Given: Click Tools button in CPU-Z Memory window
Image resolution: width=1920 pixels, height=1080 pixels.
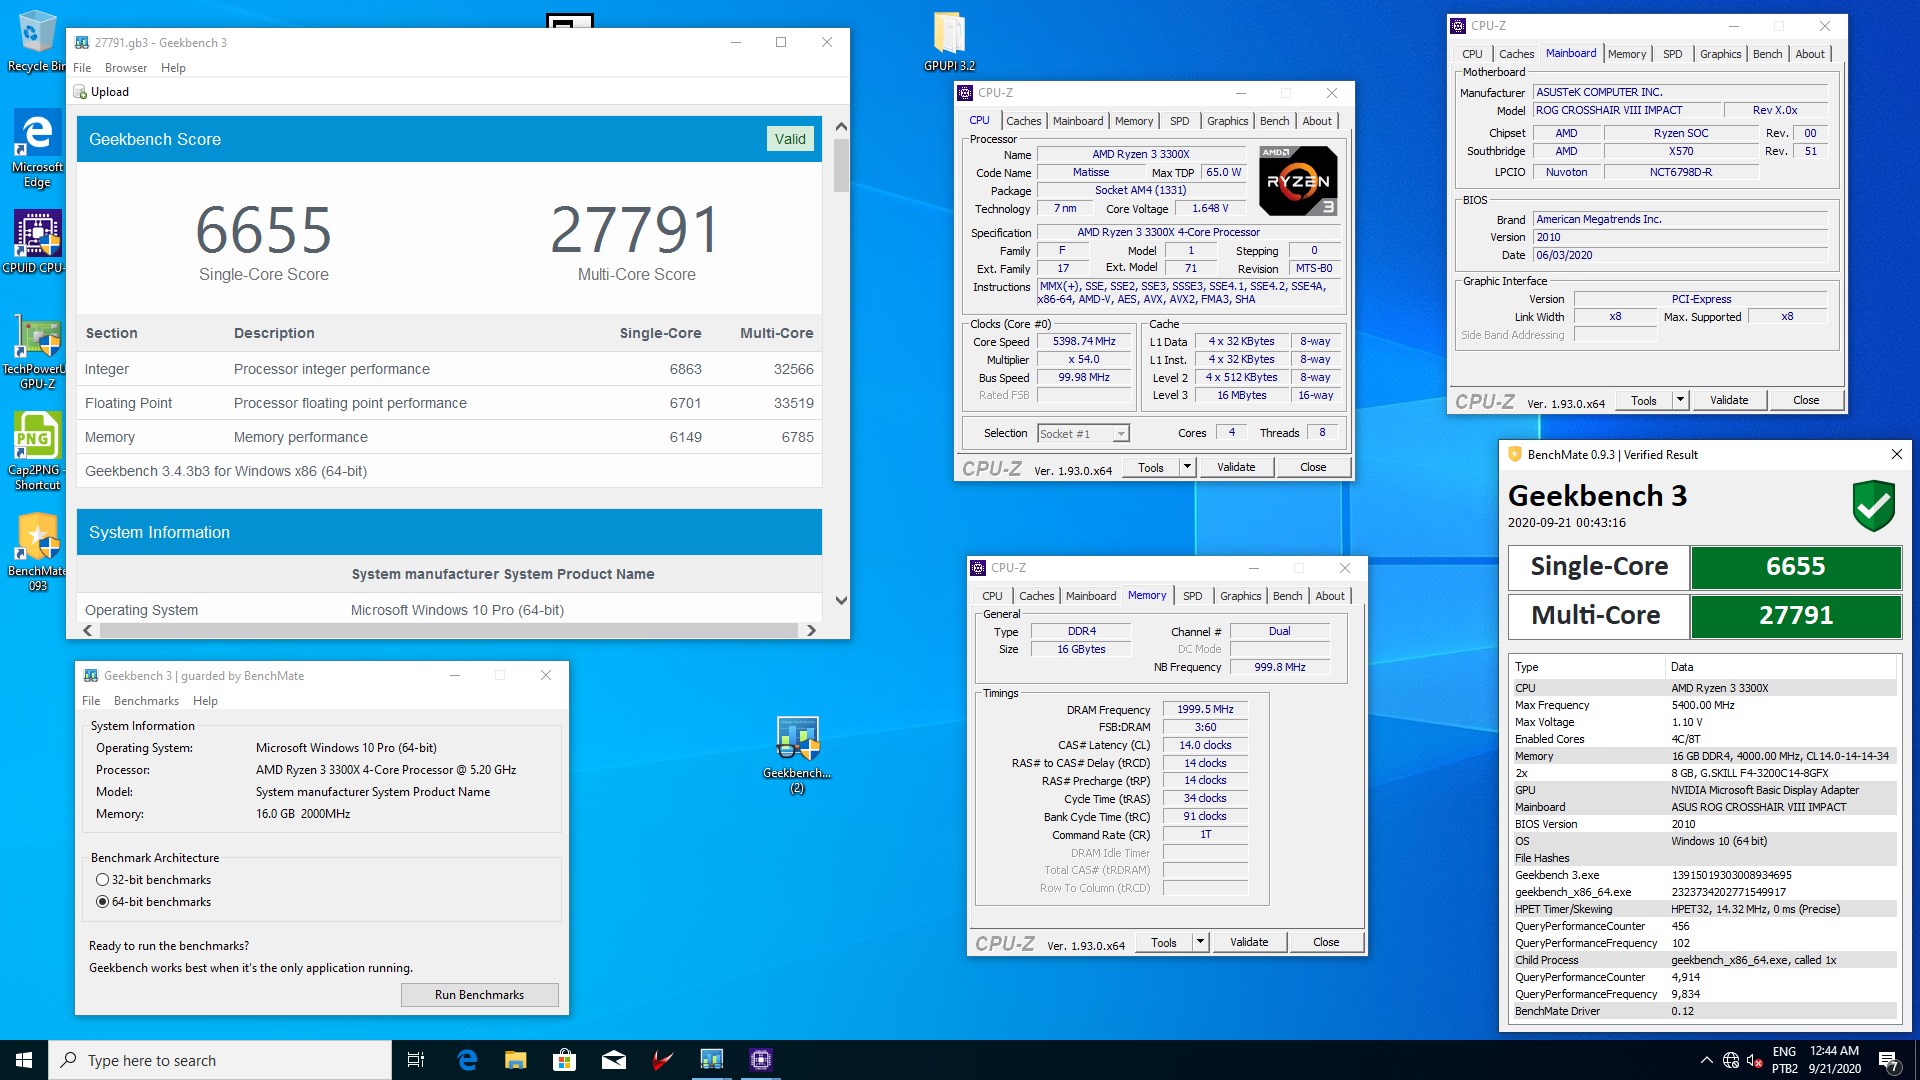Looking at the screenshot, I should point(1164,942).
